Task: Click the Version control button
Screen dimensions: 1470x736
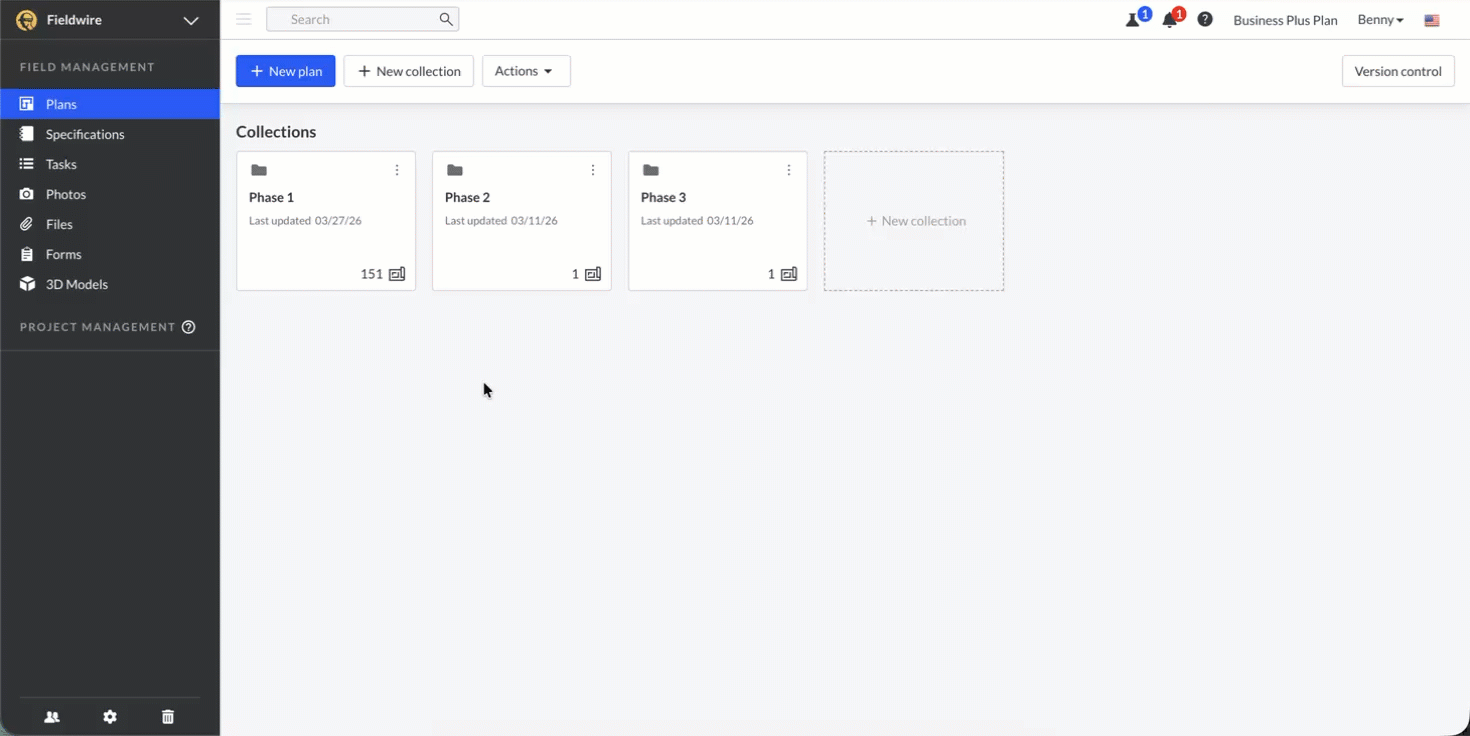Action: point(1397,71)
